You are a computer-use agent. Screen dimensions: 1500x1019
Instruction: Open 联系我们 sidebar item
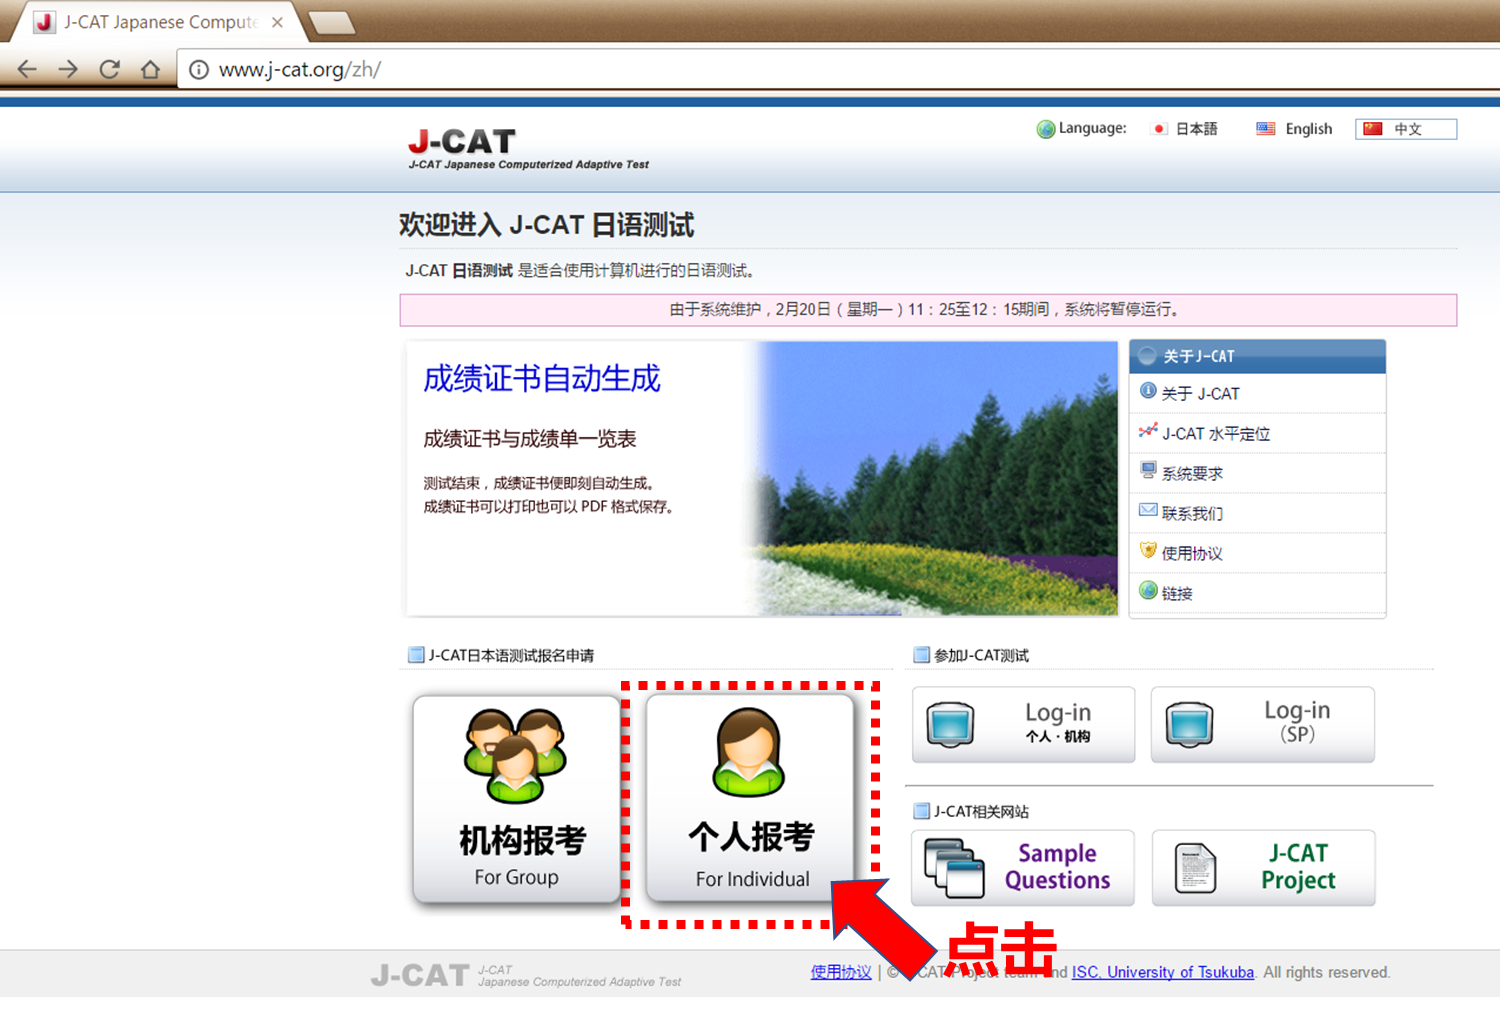click(x=1257, y=513)
